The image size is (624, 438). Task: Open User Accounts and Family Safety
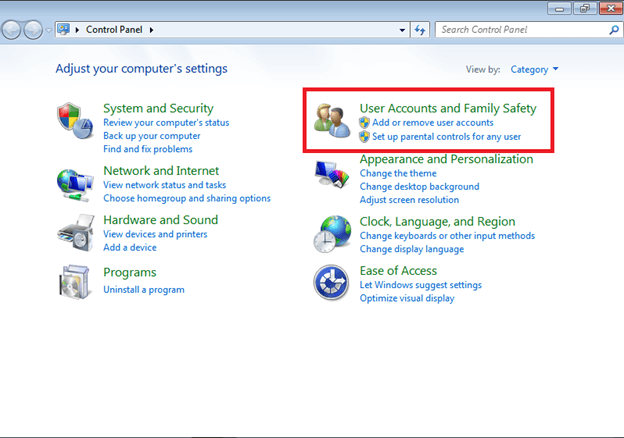448,108
